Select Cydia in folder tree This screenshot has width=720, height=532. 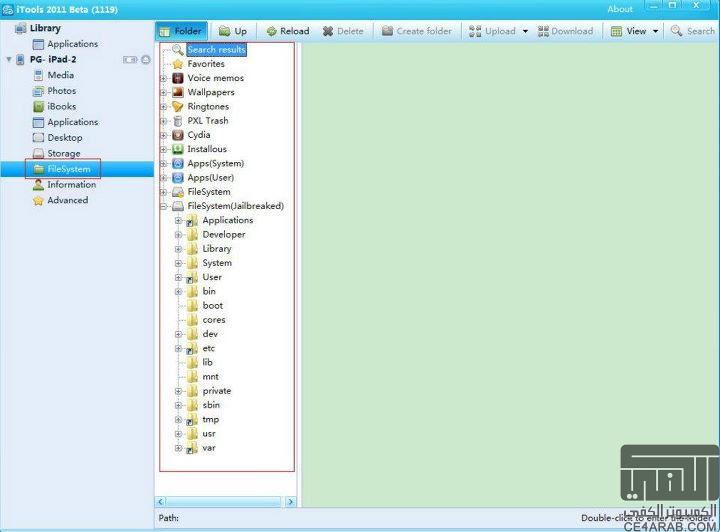[199, 135]
